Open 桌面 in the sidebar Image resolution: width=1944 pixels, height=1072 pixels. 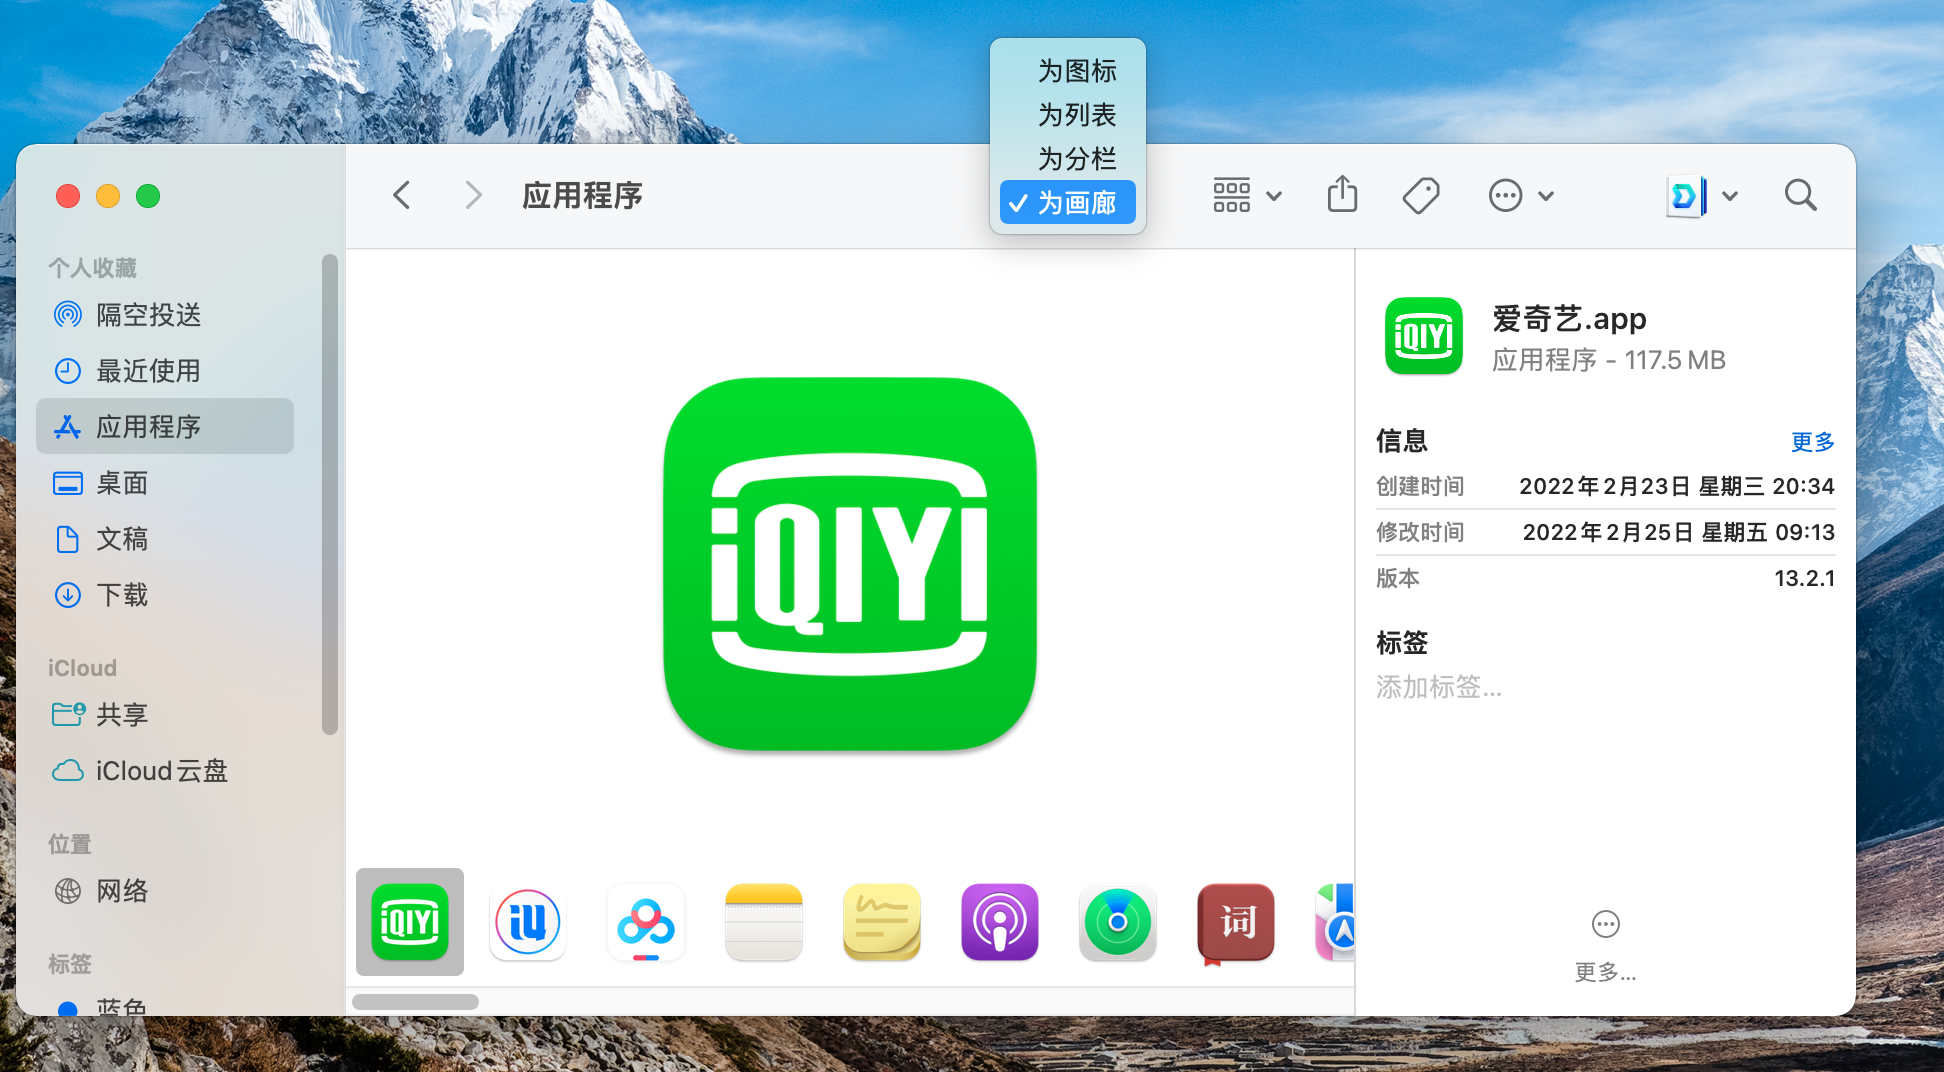tap(165, 483)
